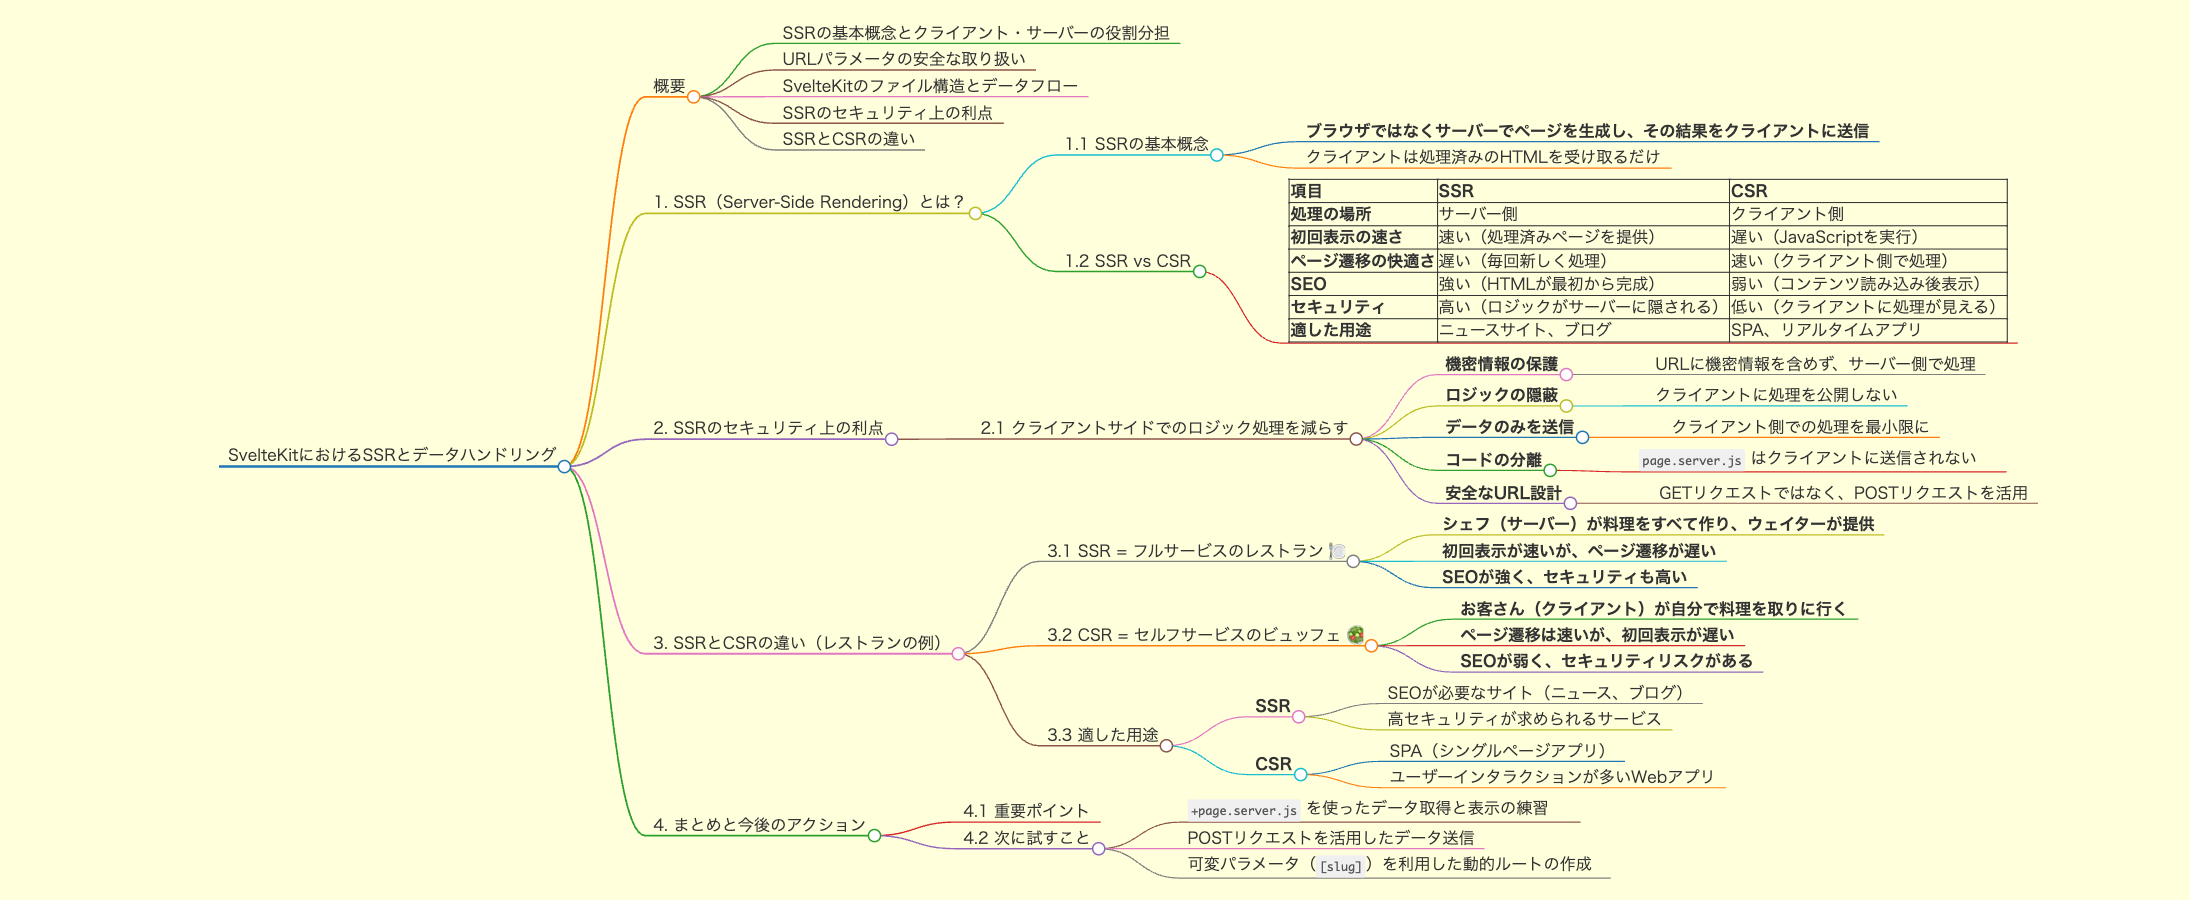Image resolution: width=2190 pixels, height=900 pixels.
Task: Click クライアントは処理済みのHTMLを受け取るだけ text
Action: tap(1483, 157)
